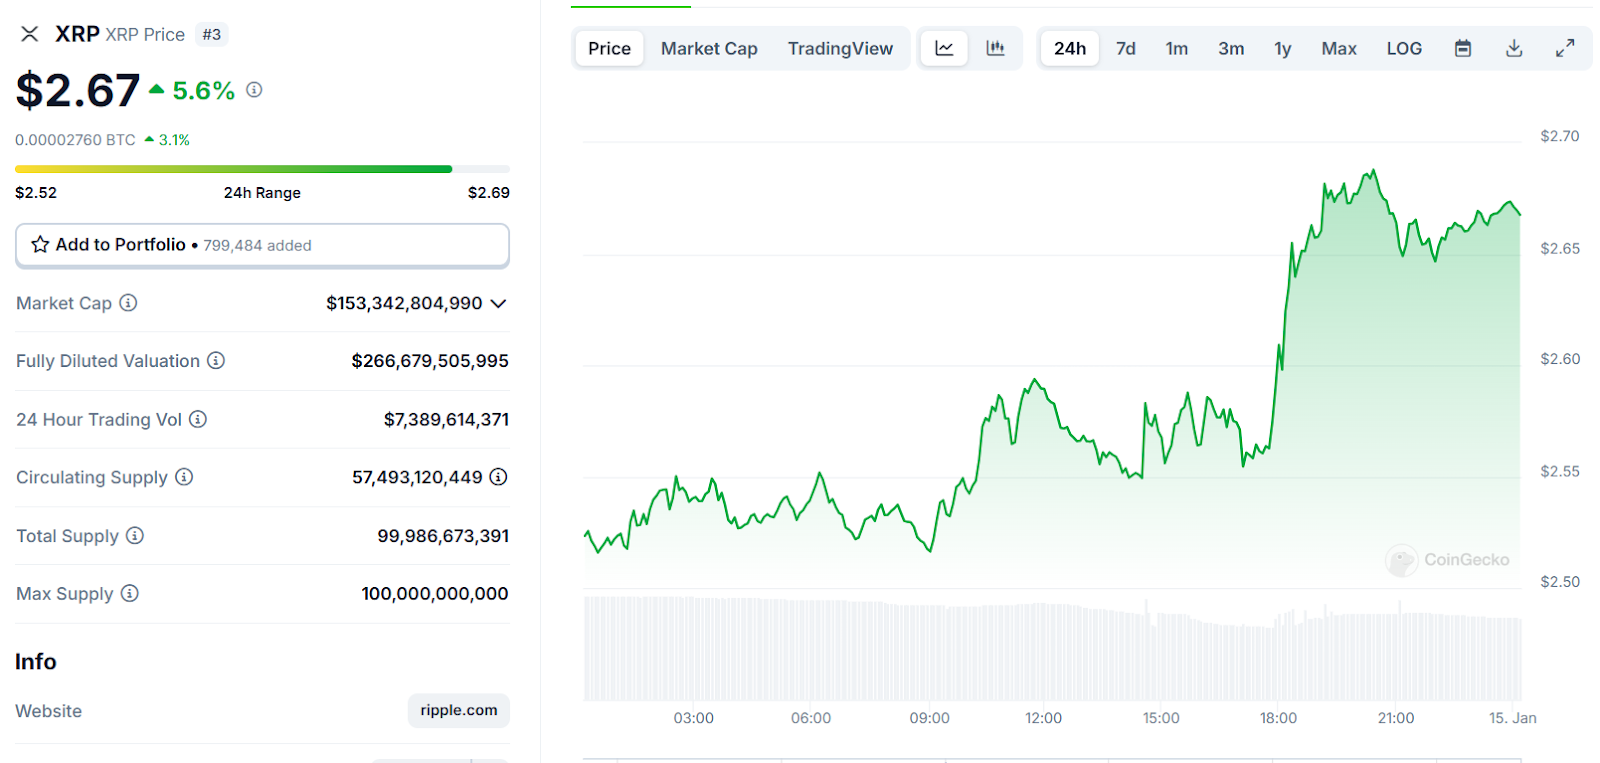Show Total Supply info icon
Image resolution: width=1600 pixels, height=763 pixels.
(135, 536)
